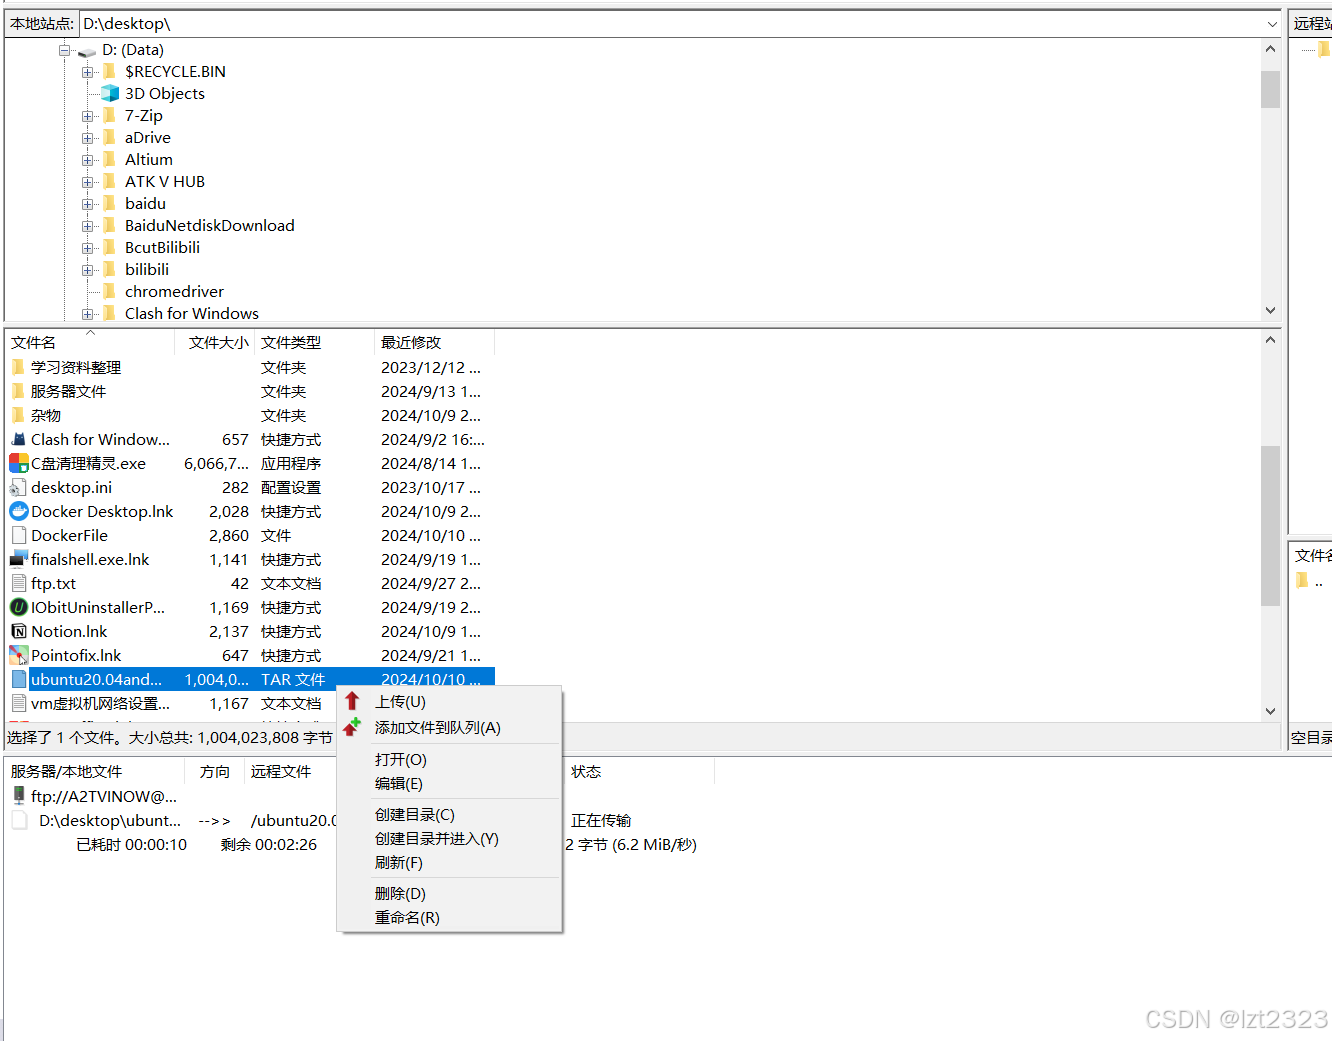Viewport: 1332px width, 1041px height.
Task: Click the 远程文件 queue column header
Action: 281,772
